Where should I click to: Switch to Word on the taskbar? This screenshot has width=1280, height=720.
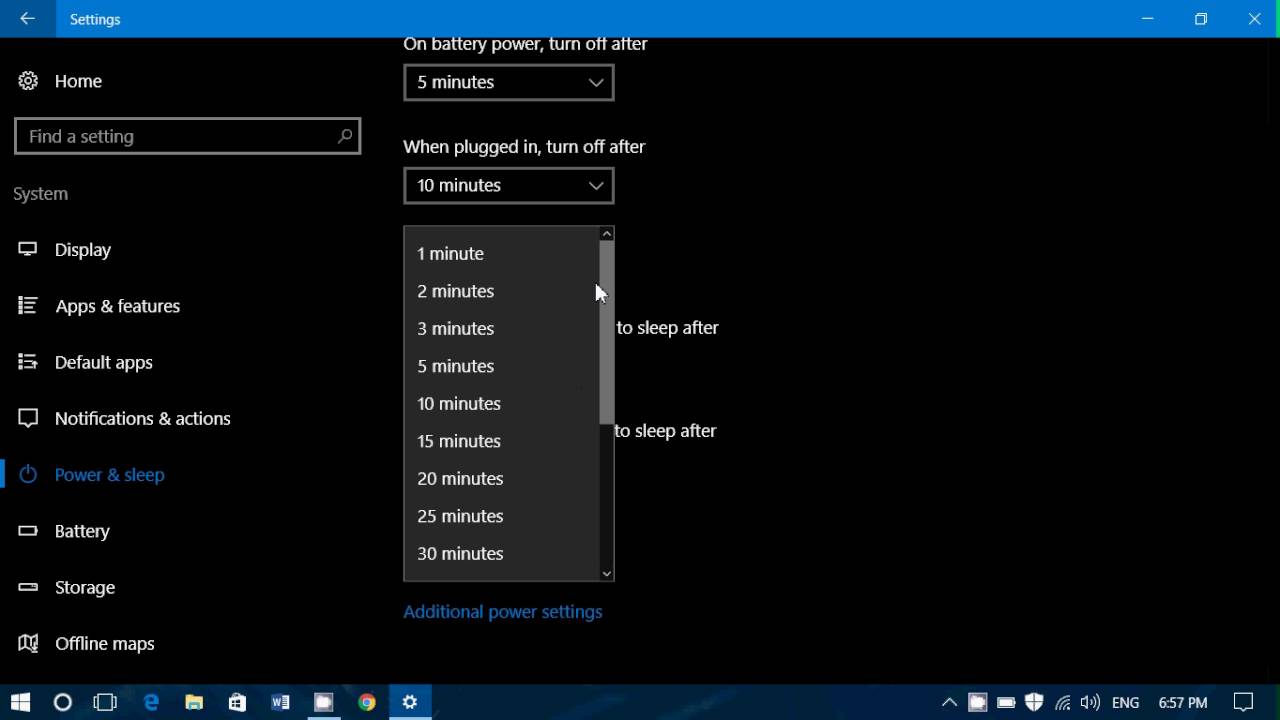[x=280, y=703]
